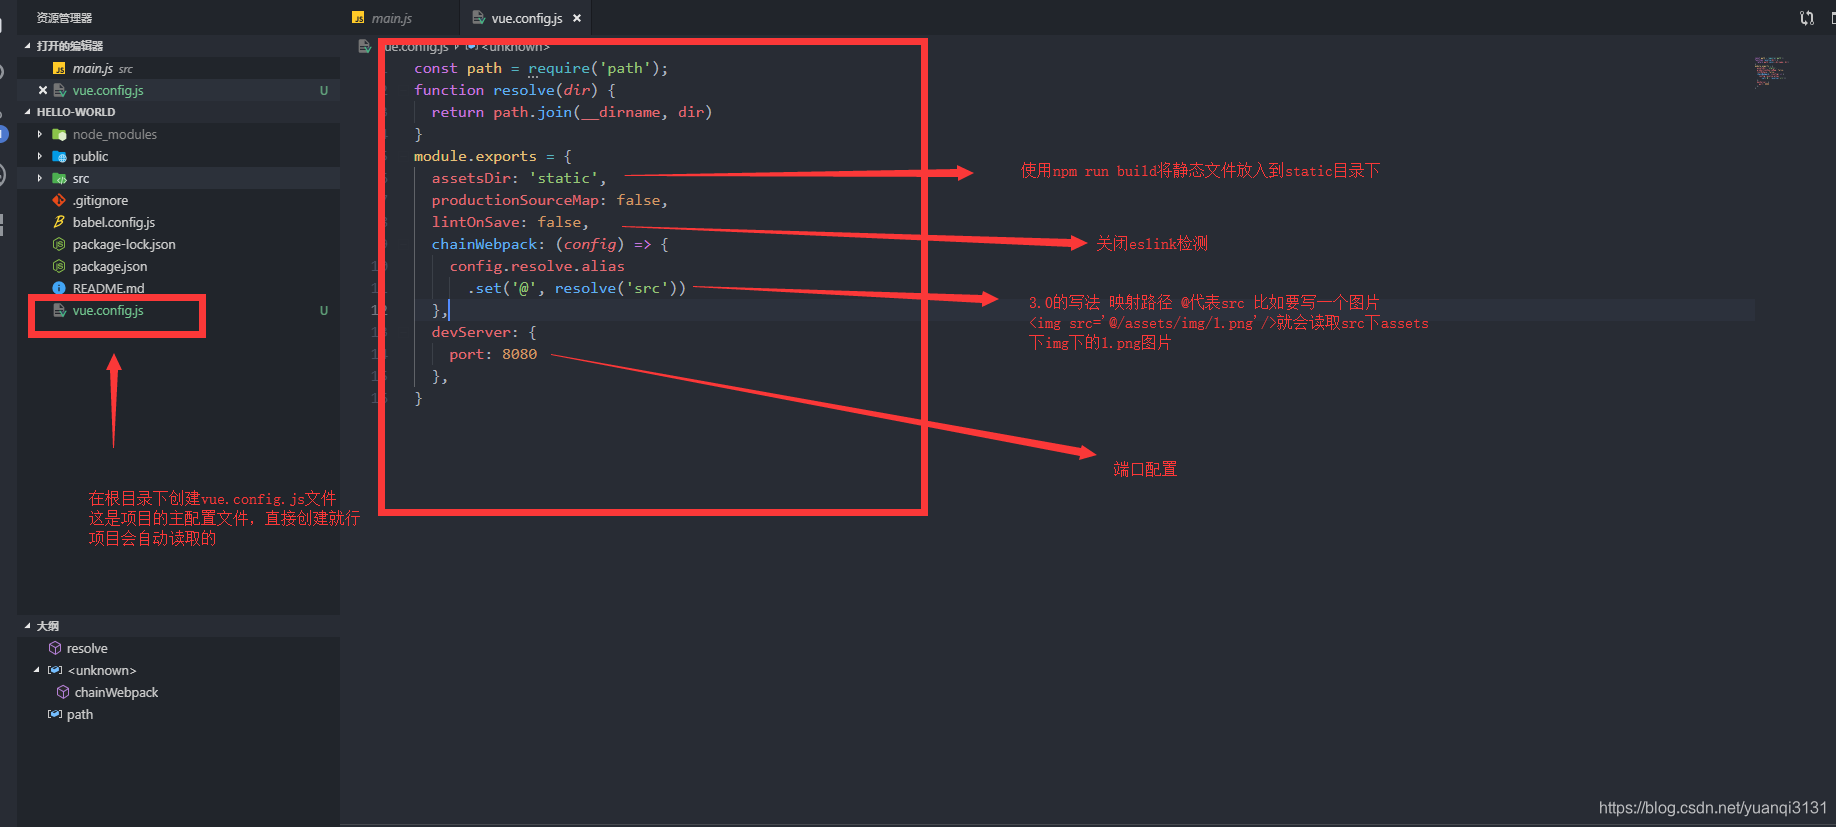The image size is (1836, 827).
Task: Collapse the 打开的编辑器 section
Action: tap(28, 46)
